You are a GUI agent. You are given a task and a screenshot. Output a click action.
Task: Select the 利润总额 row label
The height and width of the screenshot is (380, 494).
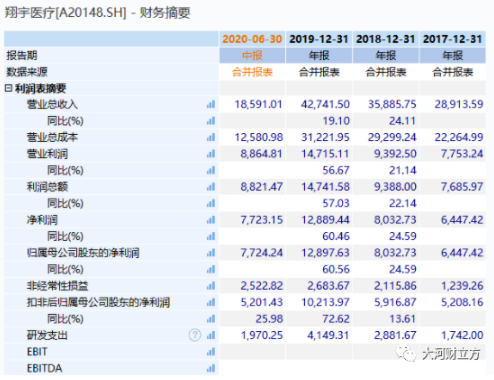pos(47,187)
